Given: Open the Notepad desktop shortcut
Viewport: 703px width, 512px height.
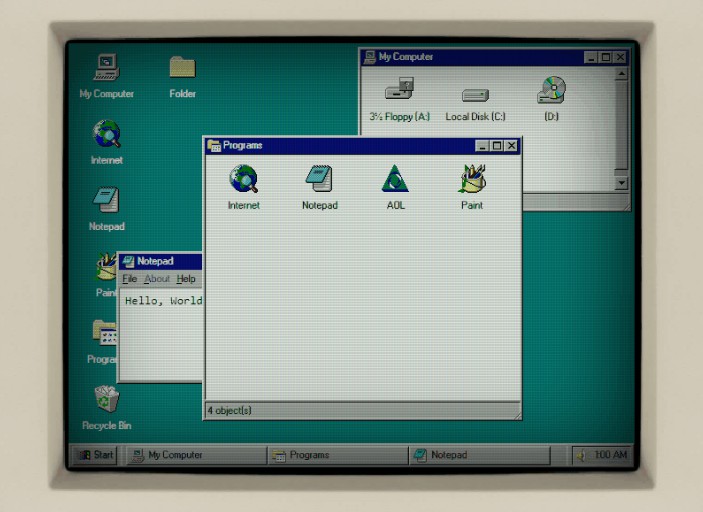Looking at the screenshot, I should point(107,201).
